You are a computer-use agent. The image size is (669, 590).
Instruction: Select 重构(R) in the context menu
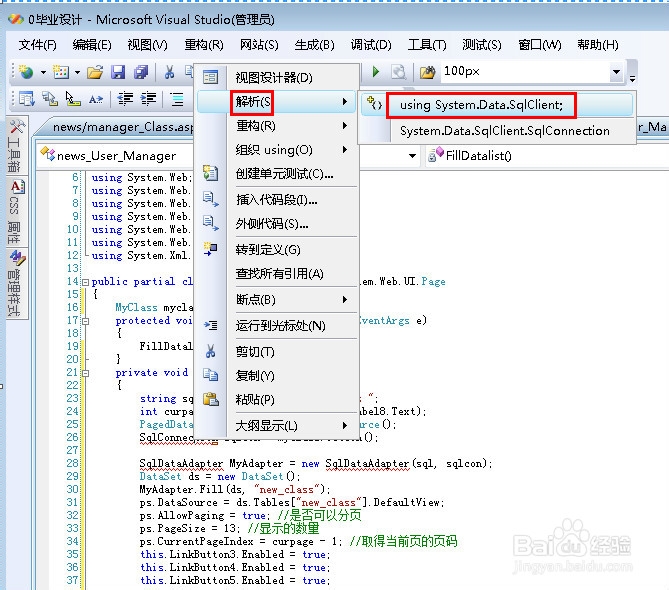point(276,126)
